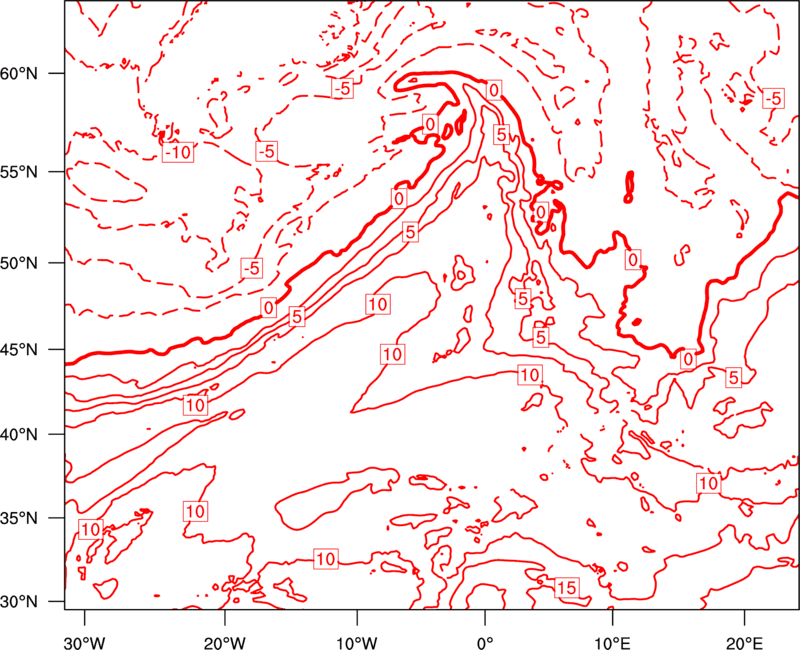Click the 15 contour label box
Image resolution: width=800 pixels, height=650 pixels.
point(566,588)
